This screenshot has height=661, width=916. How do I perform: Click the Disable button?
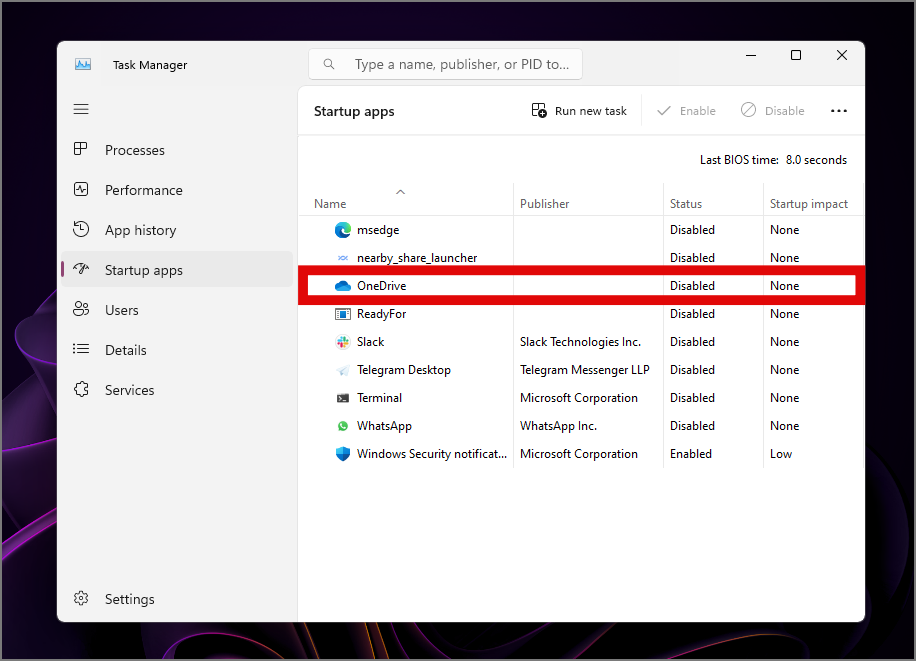(772, 110)
